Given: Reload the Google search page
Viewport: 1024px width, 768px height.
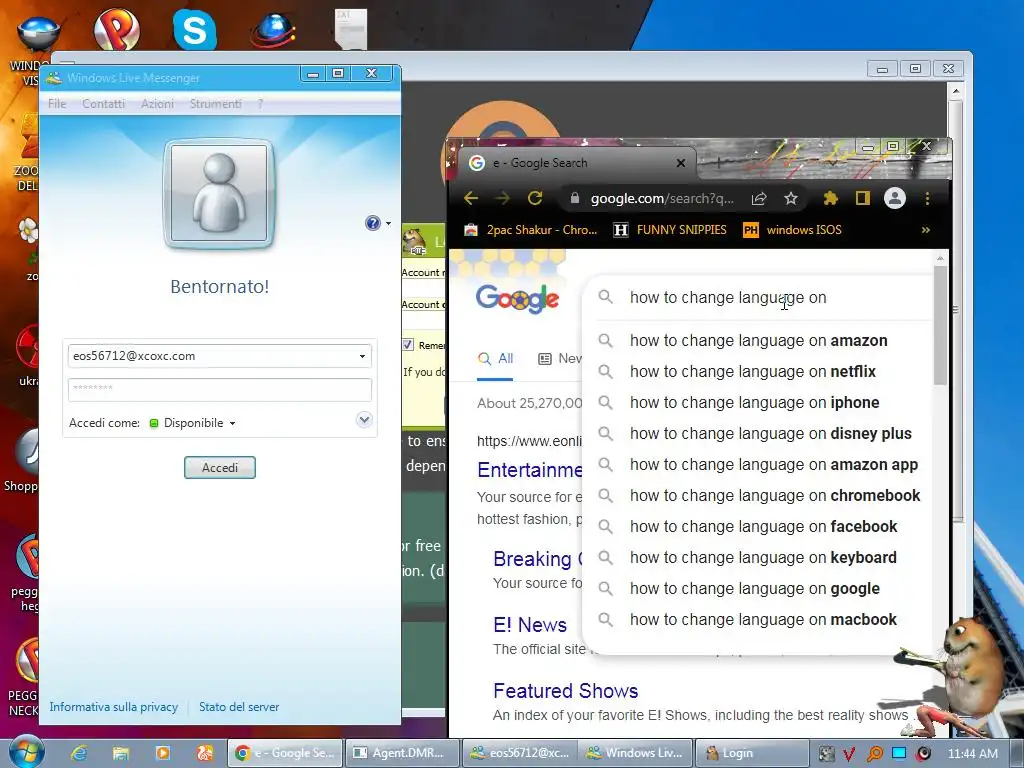Looking at the screenshot, I should coord(535,199).
